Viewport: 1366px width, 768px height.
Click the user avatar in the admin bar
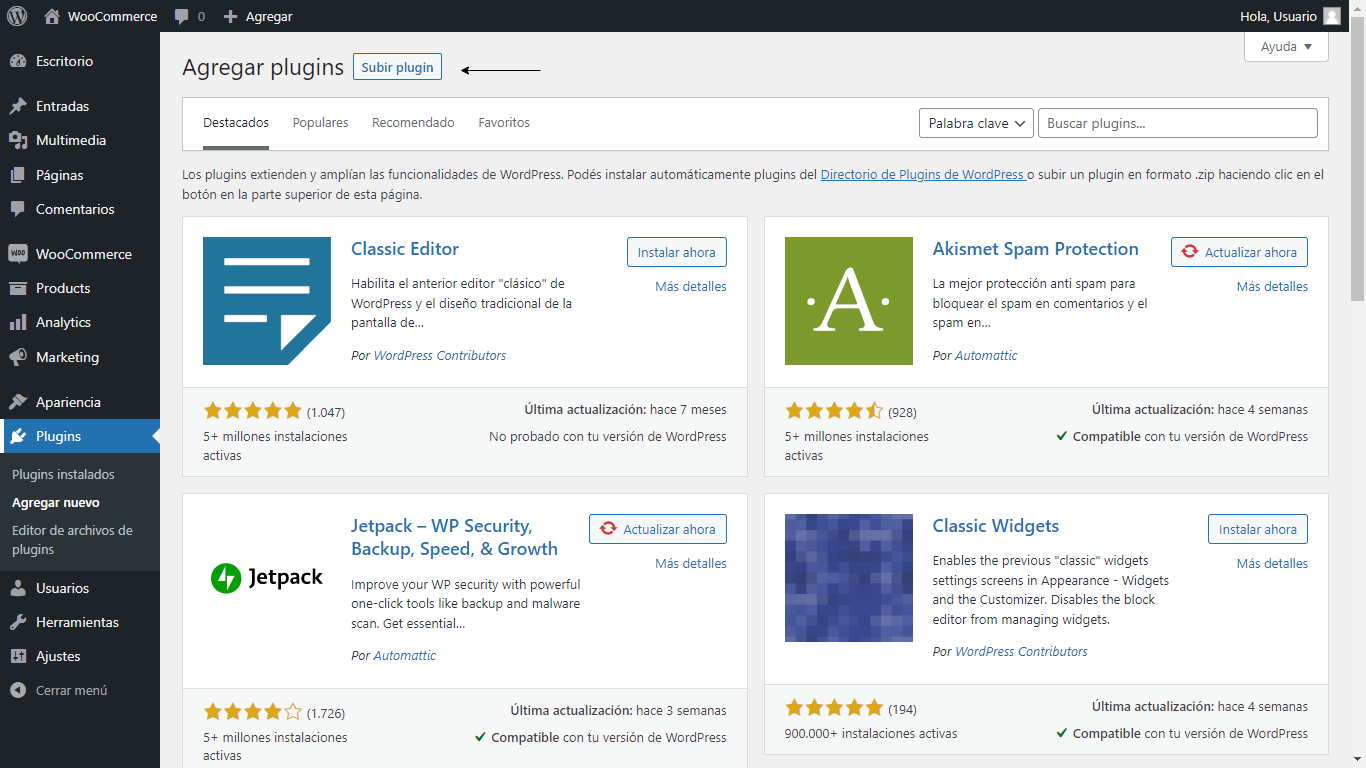[x=1332, y=16]
